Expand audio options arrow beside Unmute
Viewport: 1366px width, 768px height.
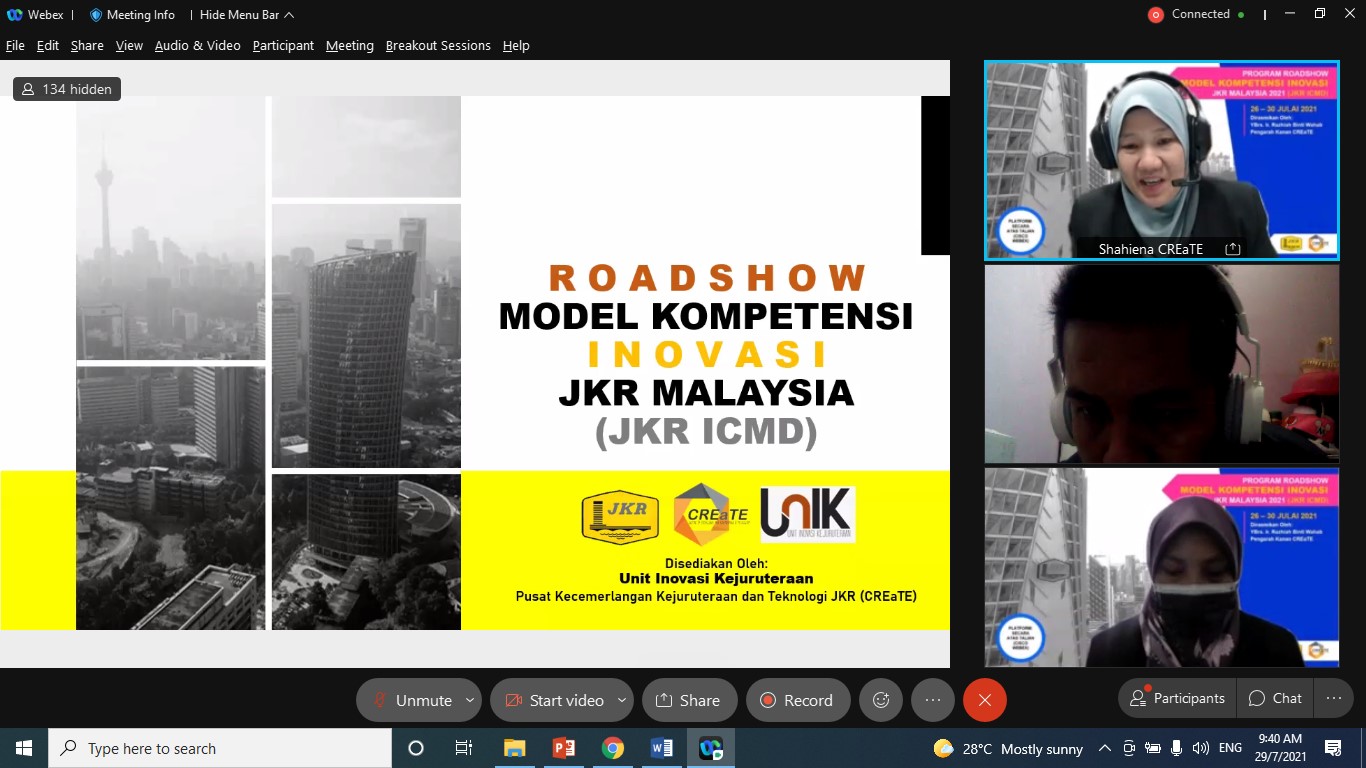point(470,700)
